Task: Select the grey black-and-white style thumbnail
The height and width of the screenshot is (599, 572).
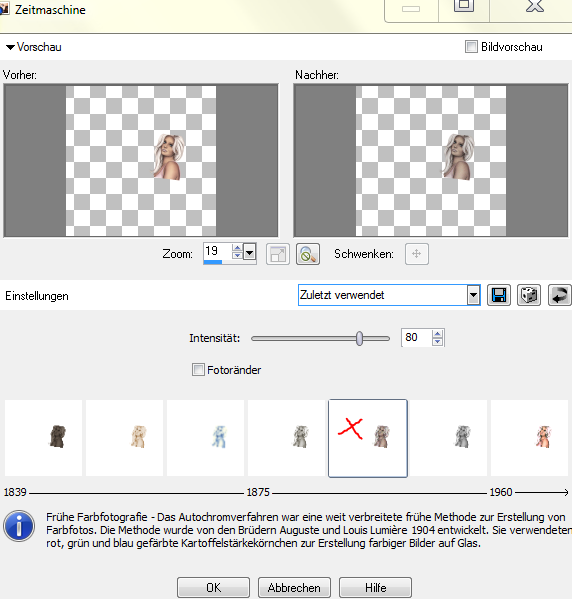Action: pyautogui.click(x=448, y=438)
